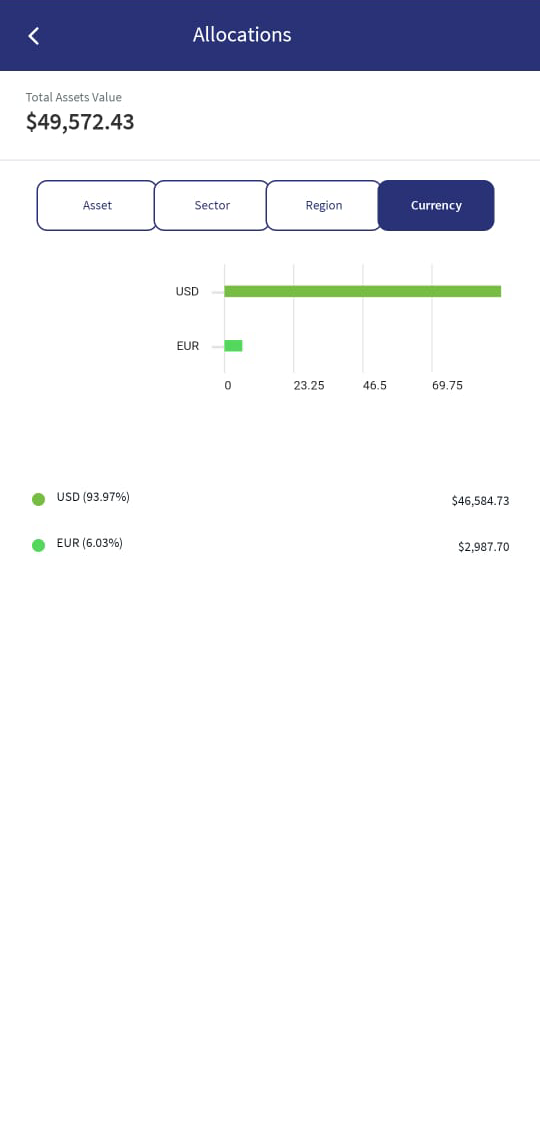Click the $46,584.73 USD amount
Viewport: 540px width, 1123px height.
click(x=480, y=501)
